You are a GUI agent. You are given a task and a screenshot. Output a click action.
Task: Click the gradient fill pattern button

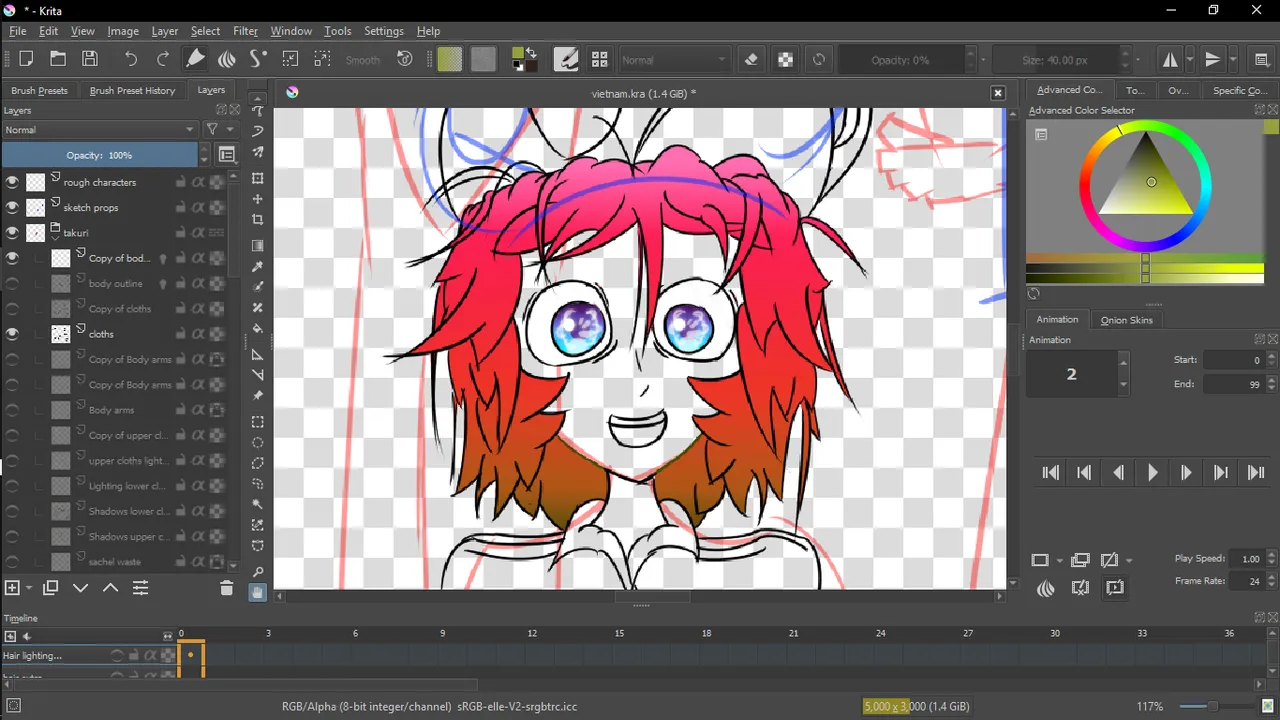(450, 59)
